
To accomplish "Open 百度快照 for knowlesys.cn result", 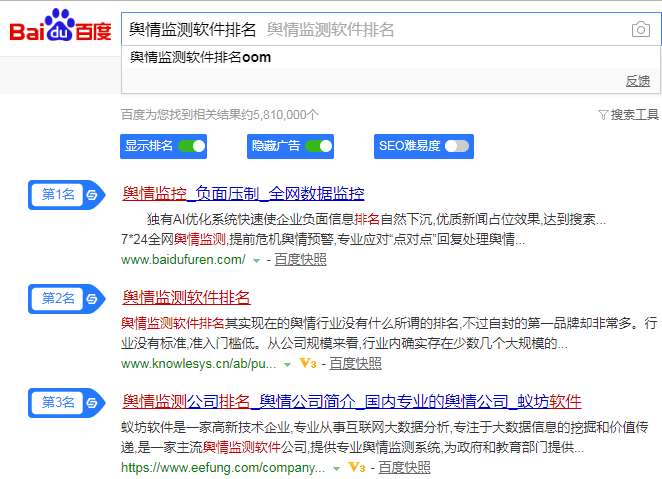I will click(355, 363).
